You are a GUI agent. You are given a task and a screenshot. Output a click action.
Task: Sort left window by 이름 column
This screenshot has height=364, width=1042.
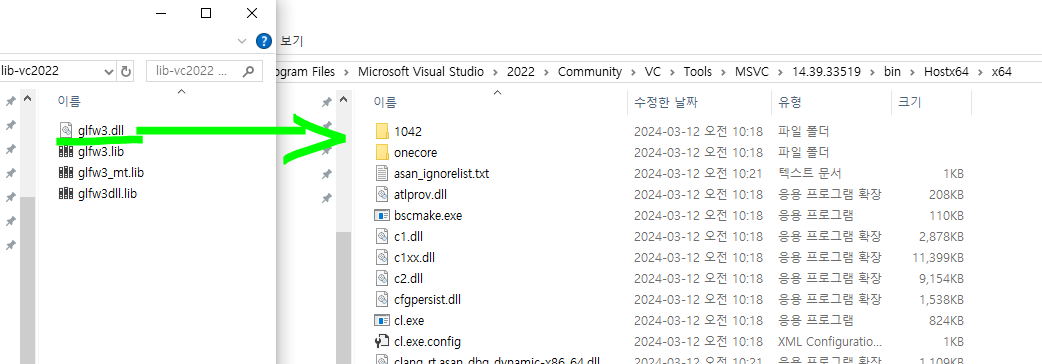tap(69, 102)
